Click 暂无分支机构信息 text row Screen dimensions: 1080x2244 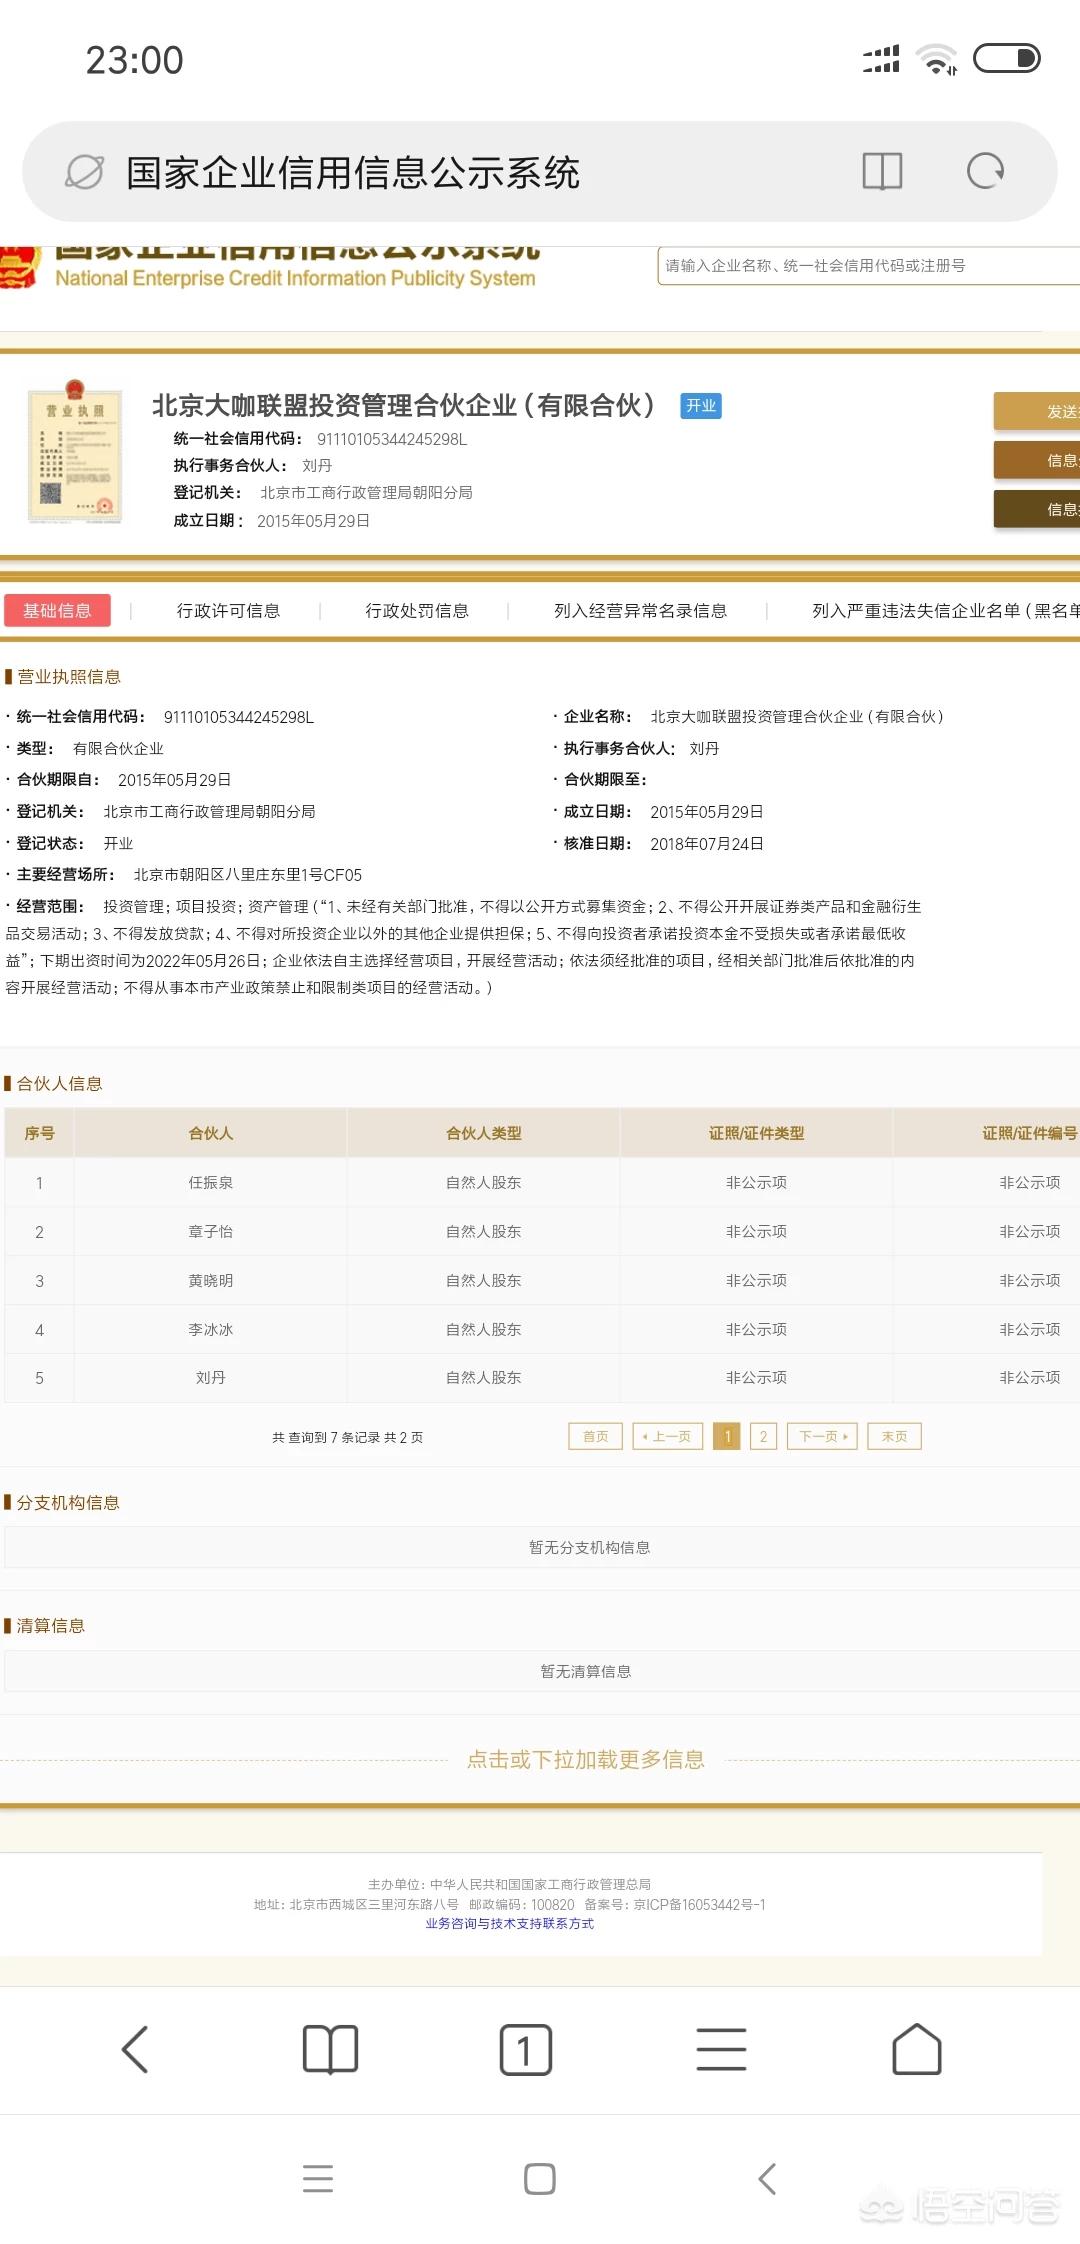click(x=589, y=1547)
